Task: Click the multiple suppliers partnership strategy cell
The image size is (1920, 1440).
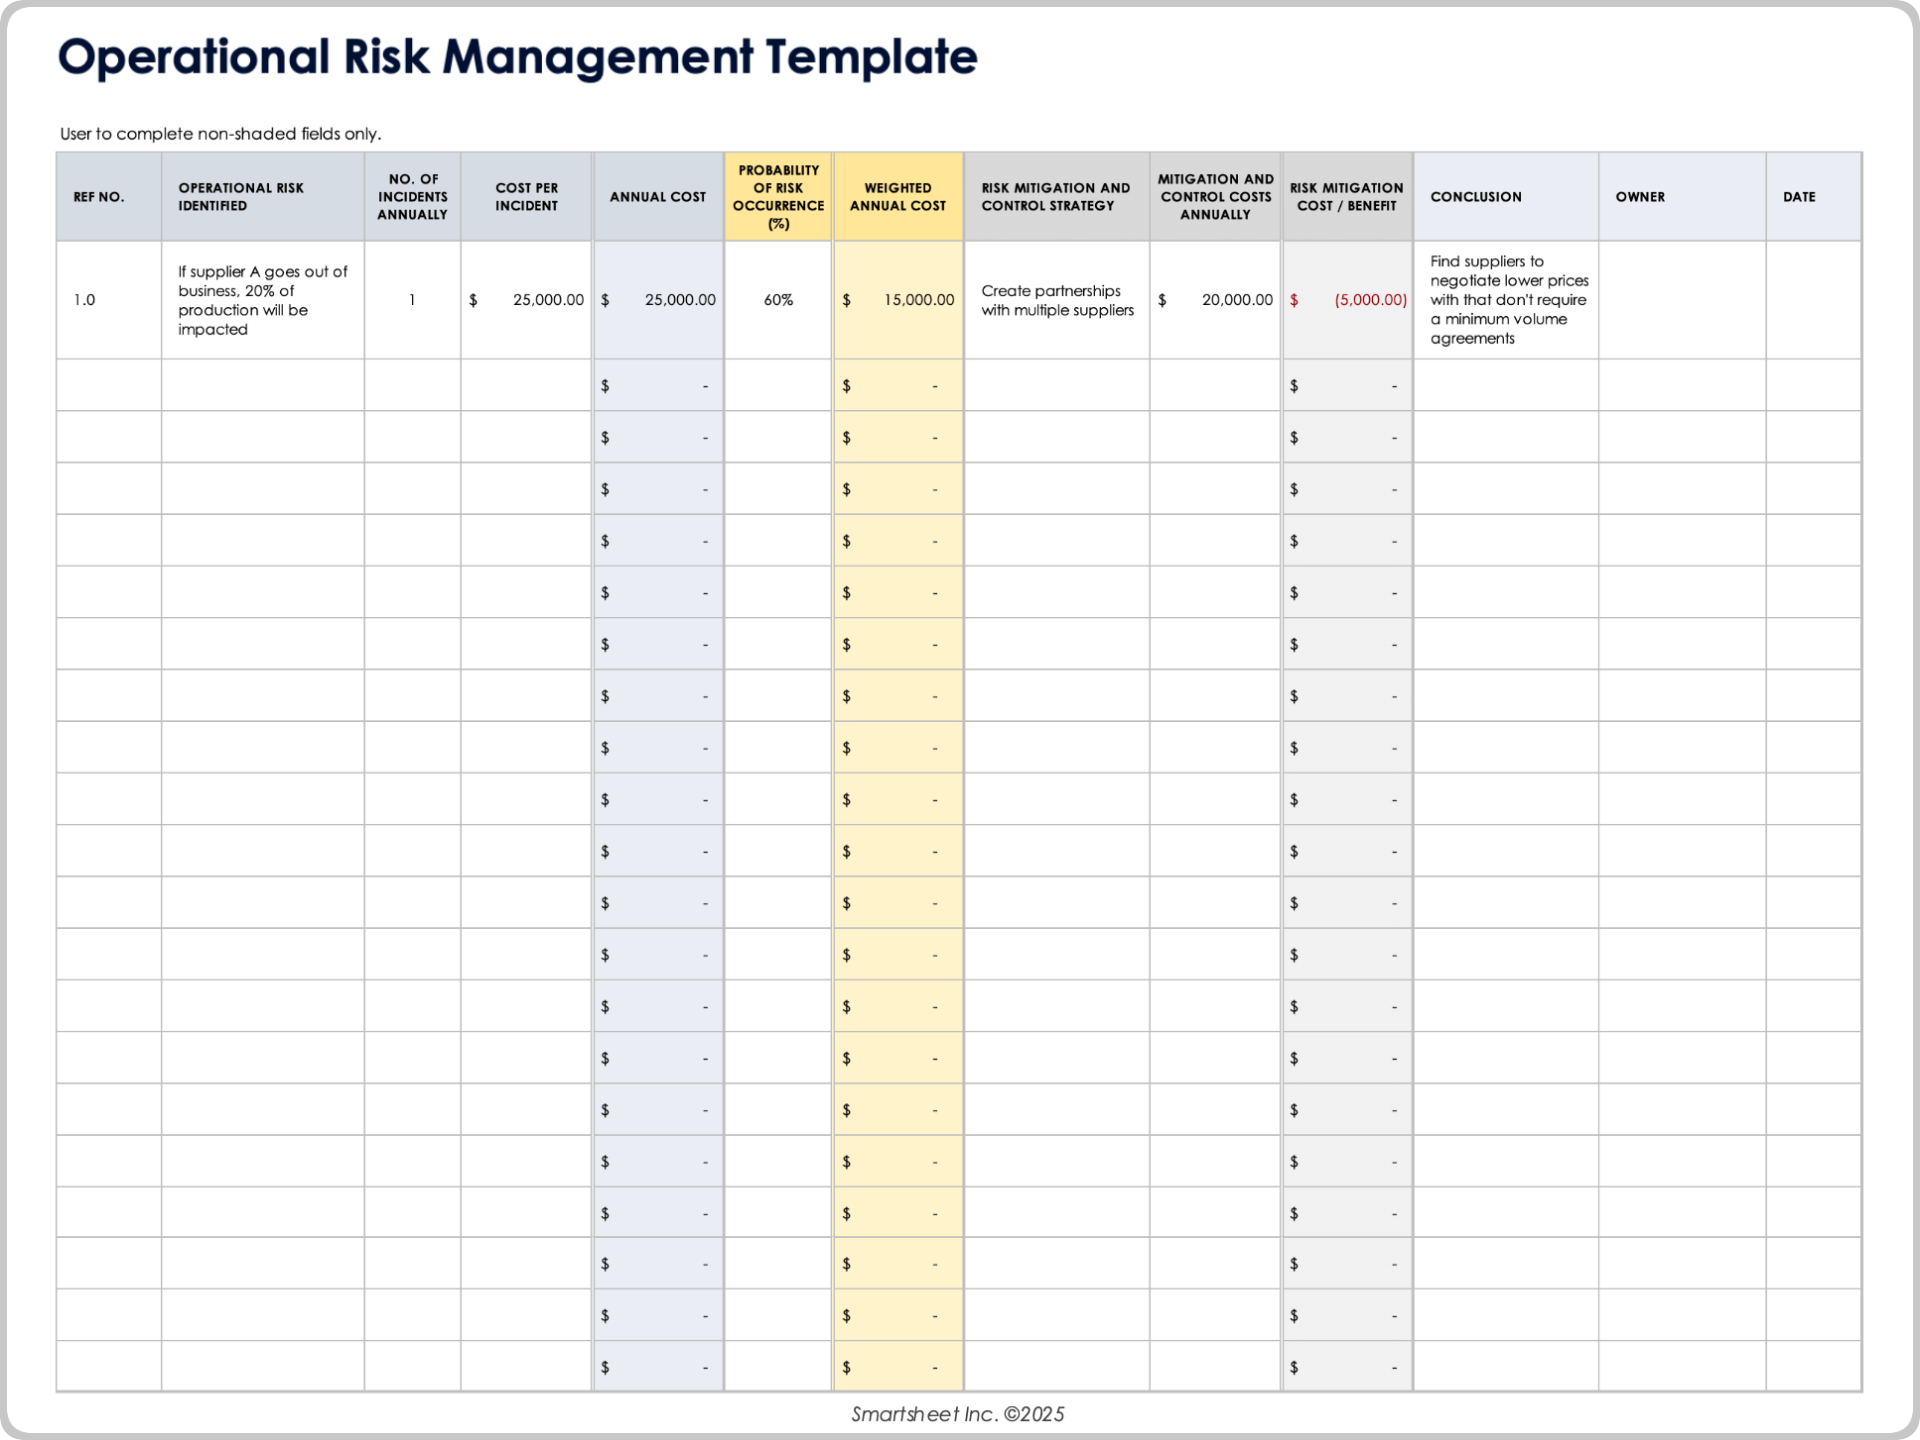Action: [1054, 298]
